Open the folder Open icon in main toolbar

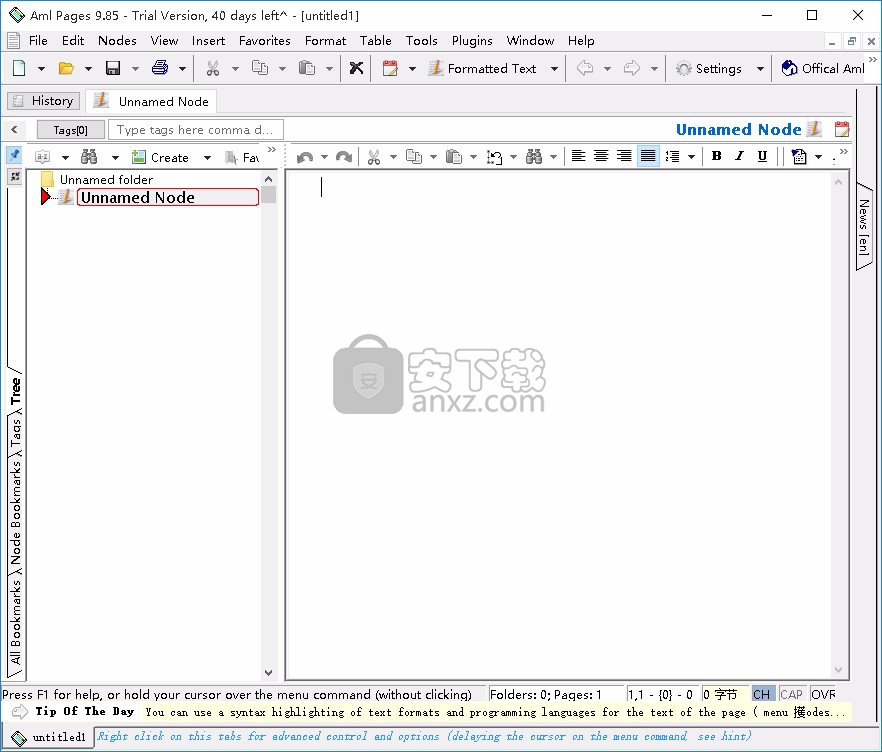pos(66,68)
